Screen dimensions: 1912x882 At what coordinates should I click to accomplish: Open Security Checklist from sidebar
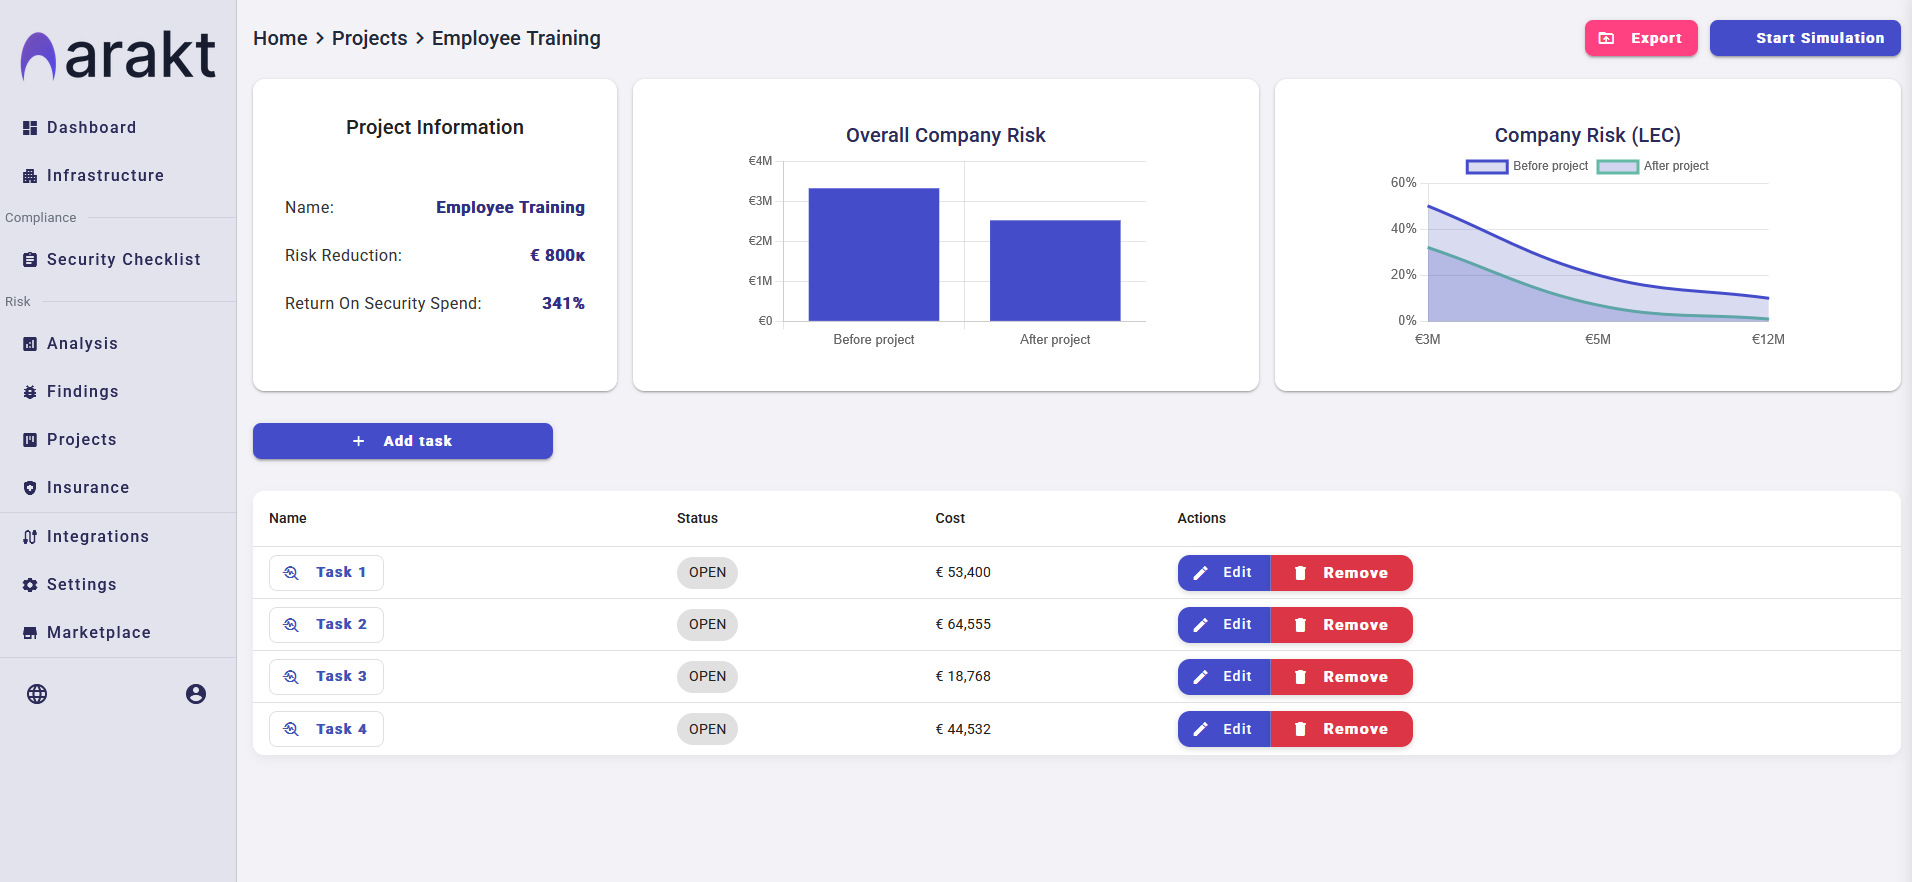point(123,260)
